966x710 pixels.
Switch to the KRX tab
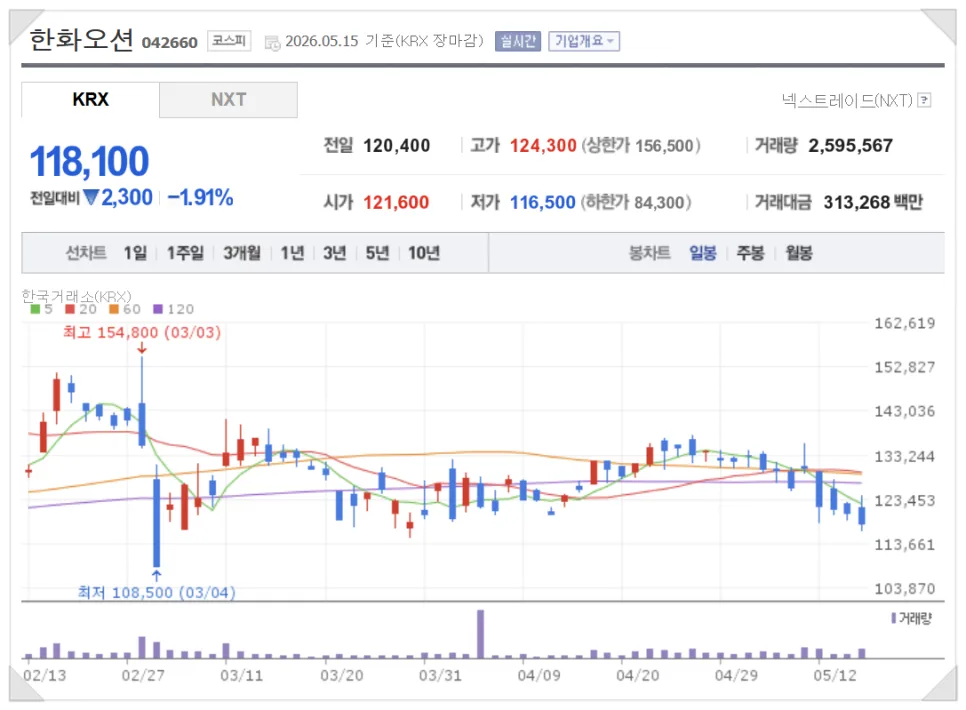pos(91,99)
